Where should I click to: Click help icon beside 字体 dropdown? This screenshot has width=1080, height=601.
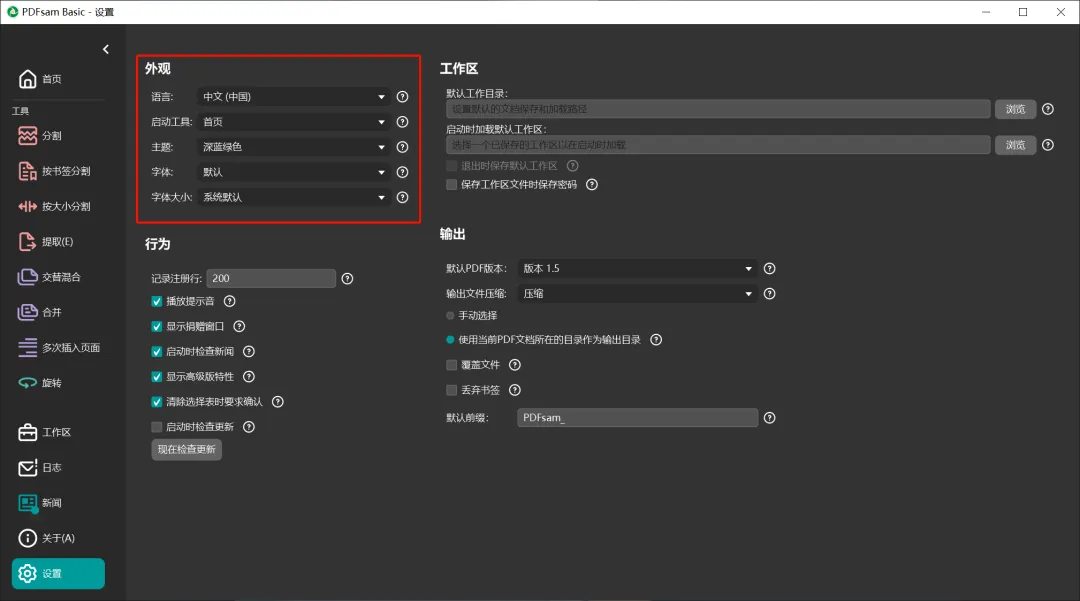point(403,172)
